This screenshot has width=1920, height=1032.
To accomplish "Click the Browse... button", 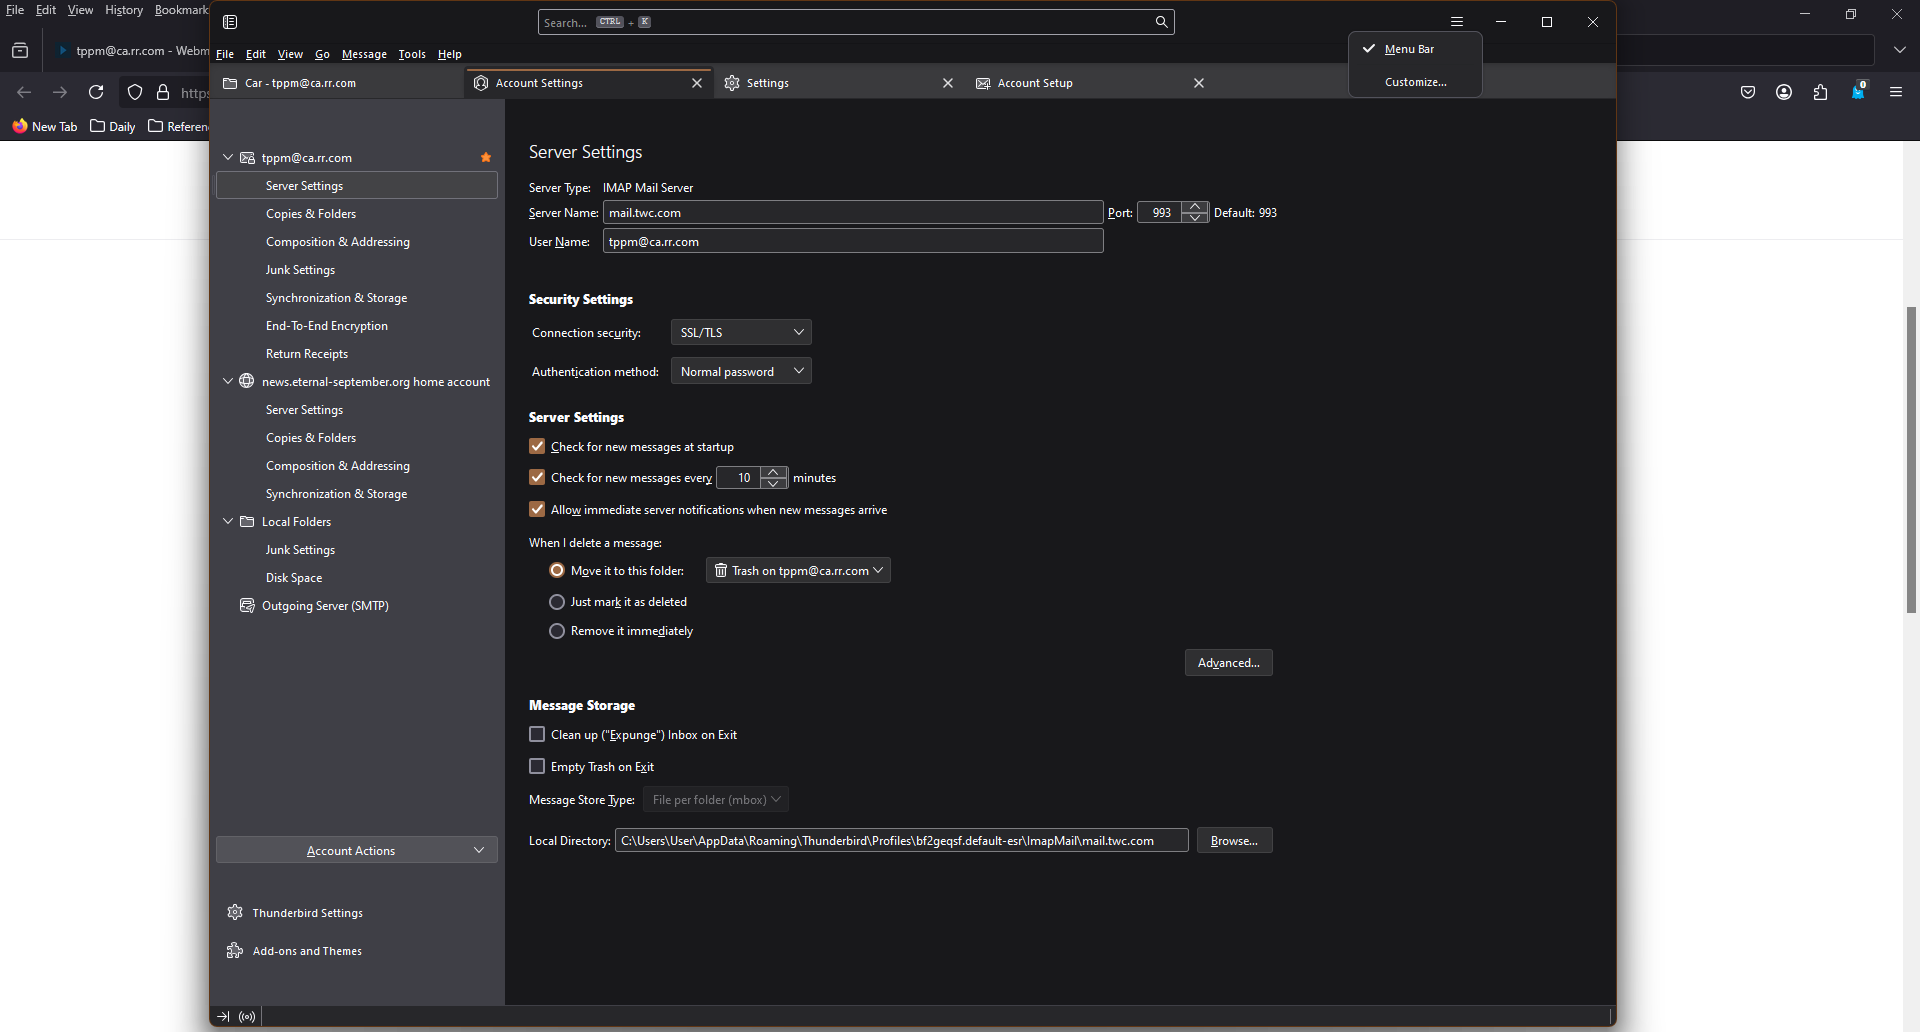I will (x=1234, y=840).
